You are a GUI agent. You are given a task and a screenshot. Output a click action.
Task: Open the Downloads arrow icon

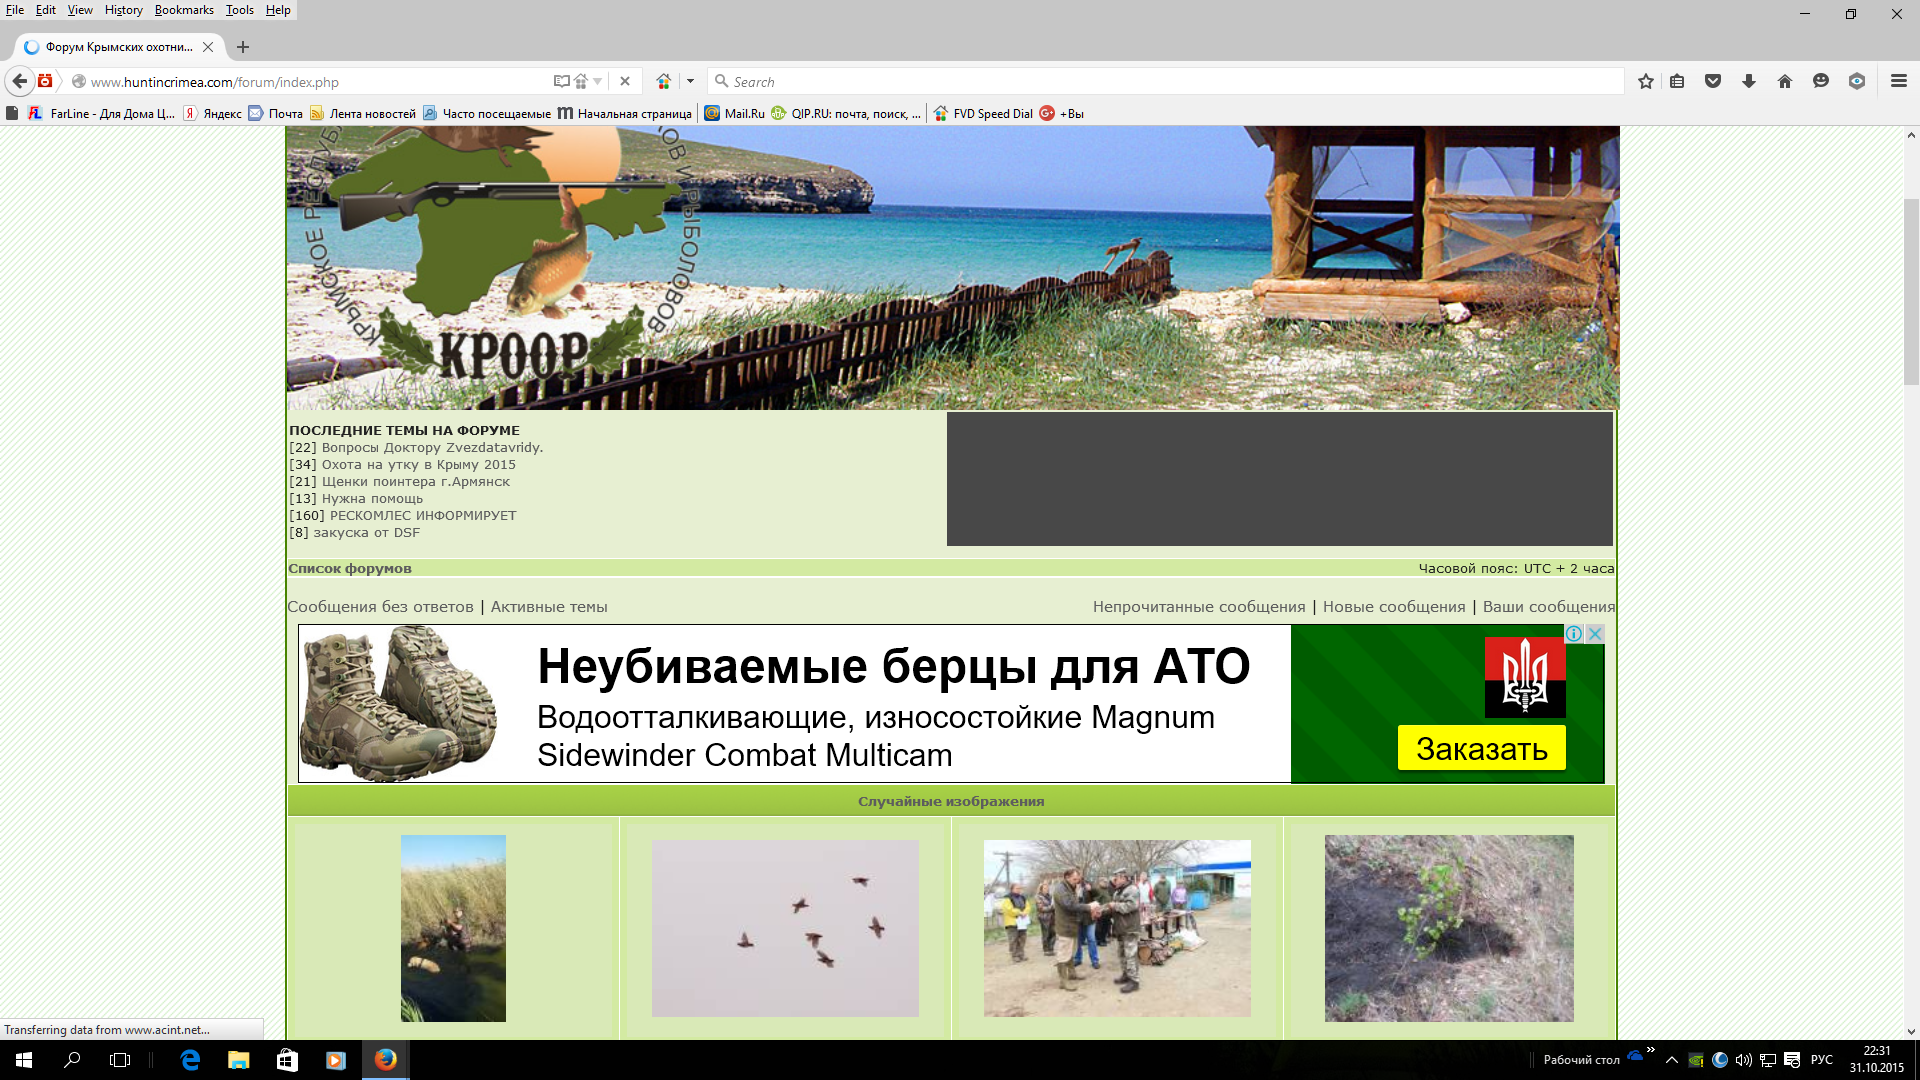pyautogui.click(x=1749, y=81)
